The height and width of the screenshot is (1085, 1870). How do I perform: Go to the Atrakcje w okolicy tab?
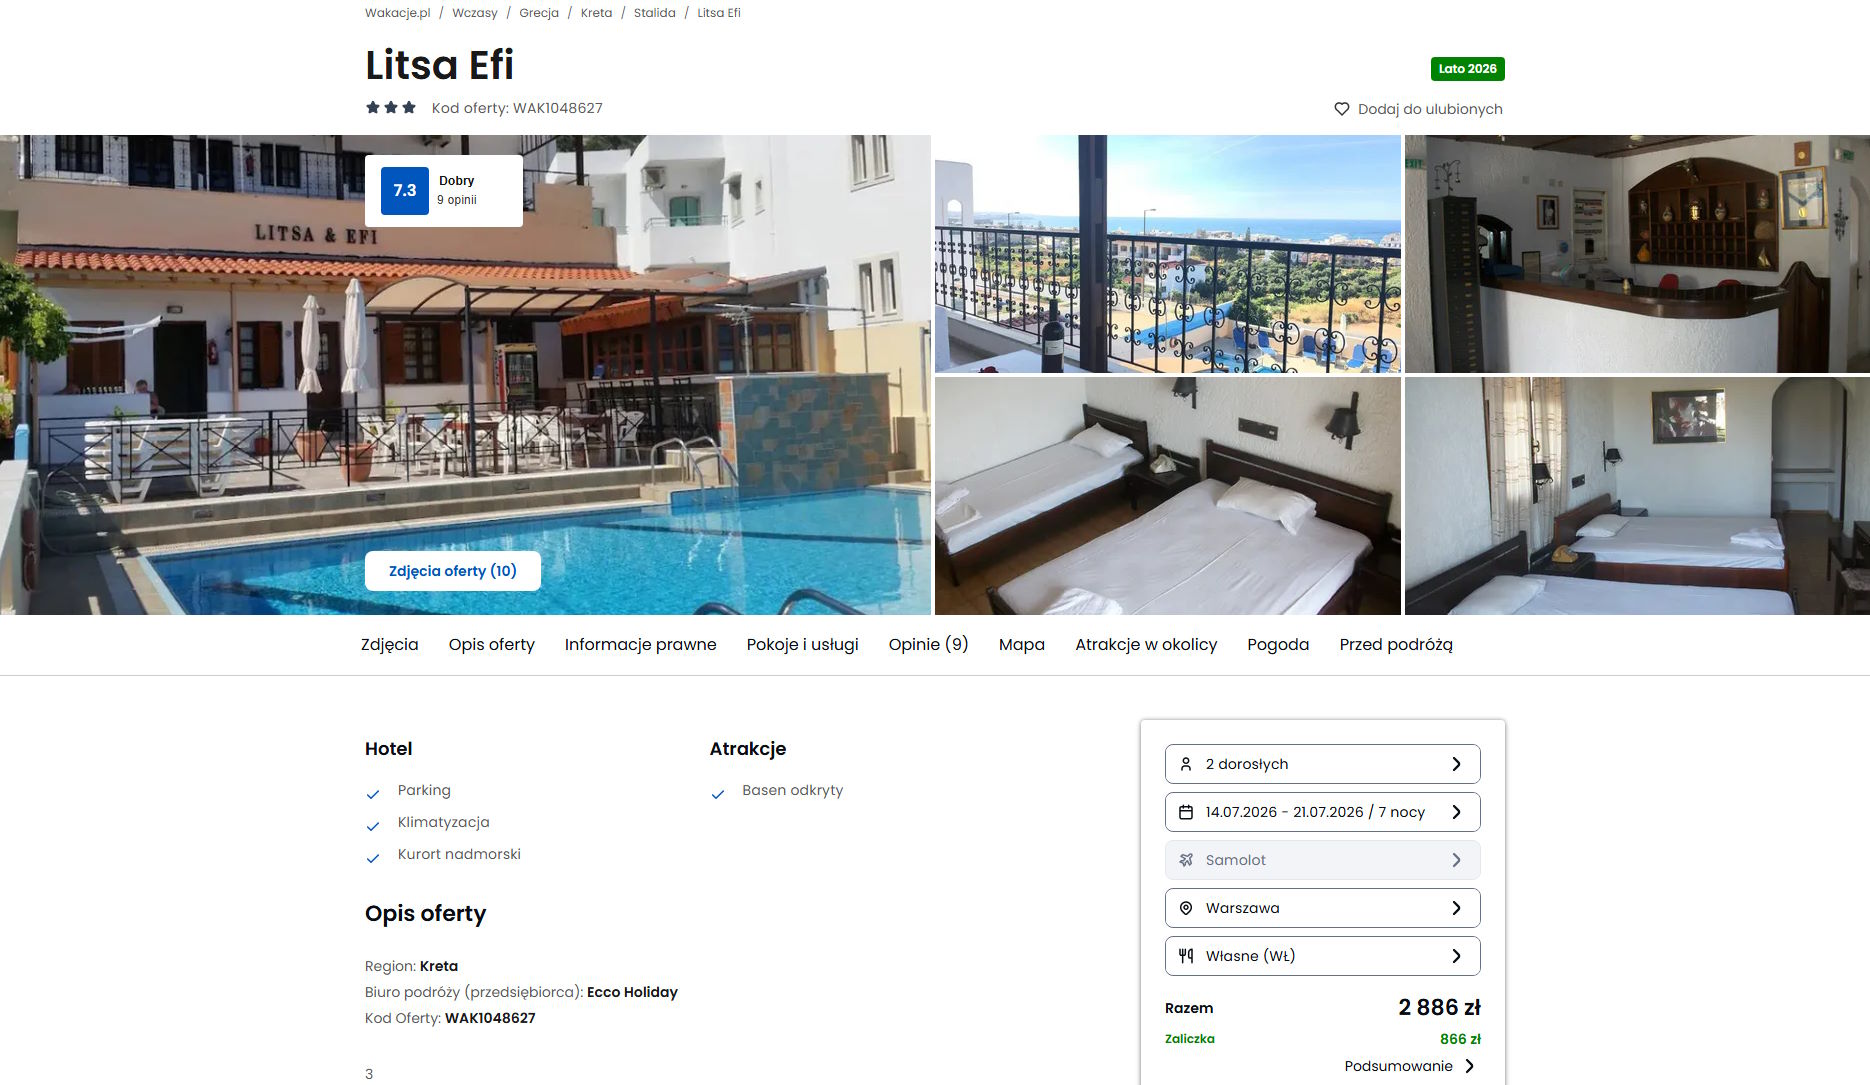1146,645
